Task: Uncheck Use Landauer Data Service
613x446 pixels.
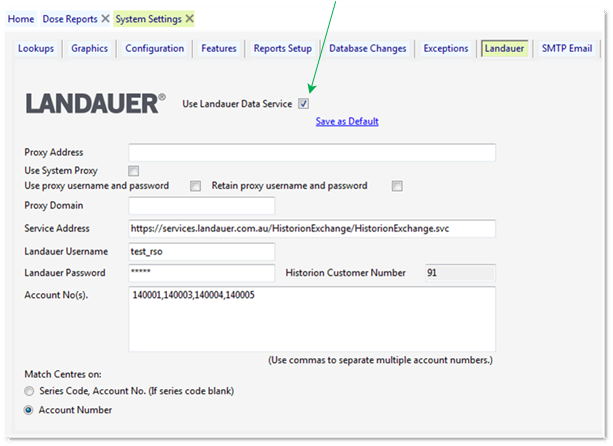Action: click(x=303, y=104)
